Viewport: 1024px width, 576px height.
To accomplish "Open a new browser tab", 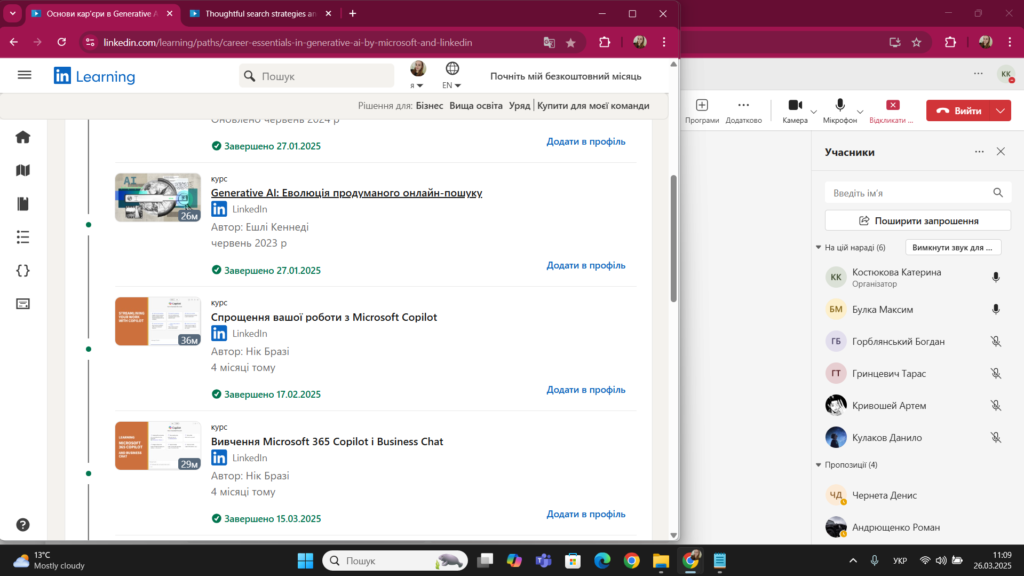I will 353,13.
